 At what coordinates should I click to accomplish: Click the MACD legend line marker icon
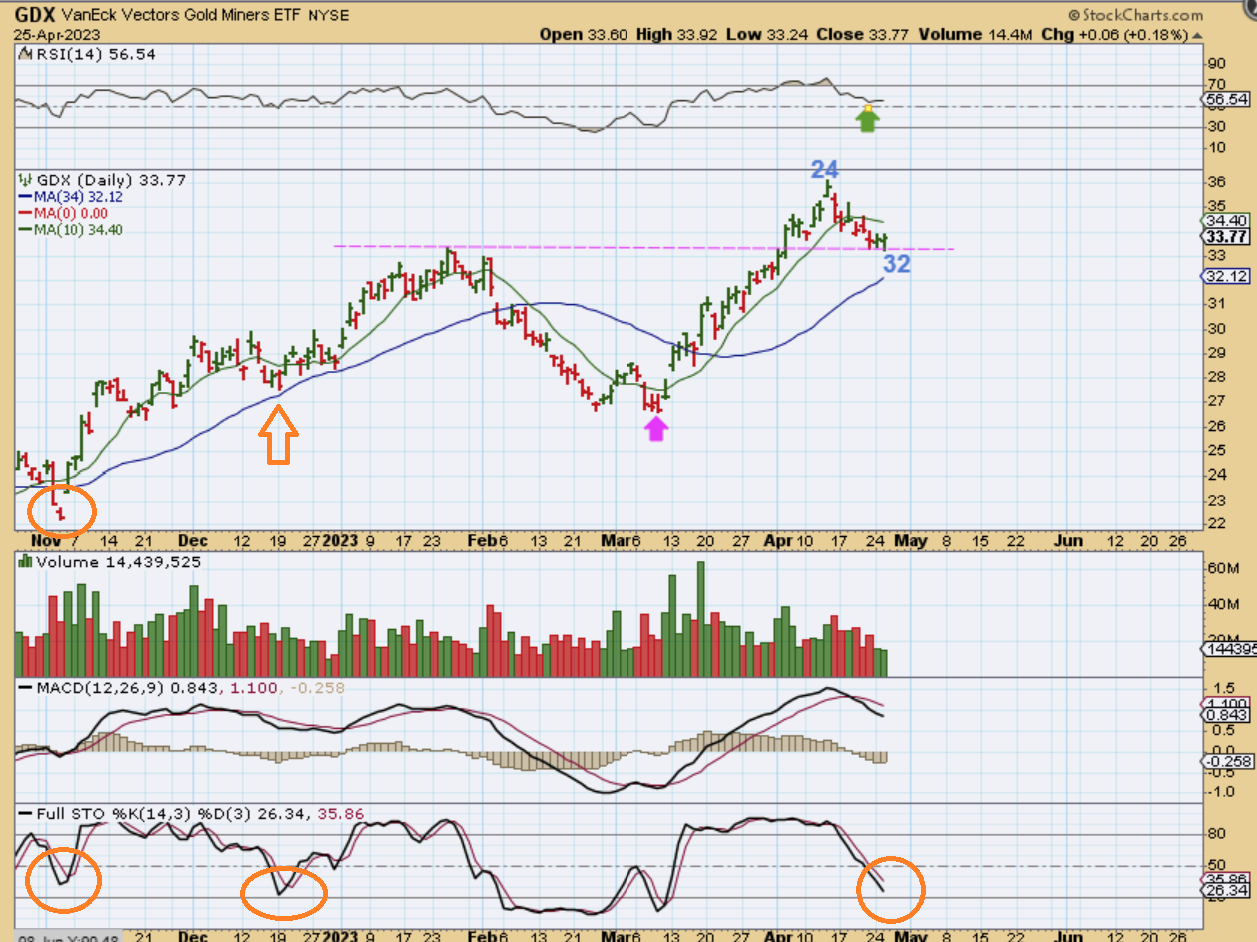24,689
